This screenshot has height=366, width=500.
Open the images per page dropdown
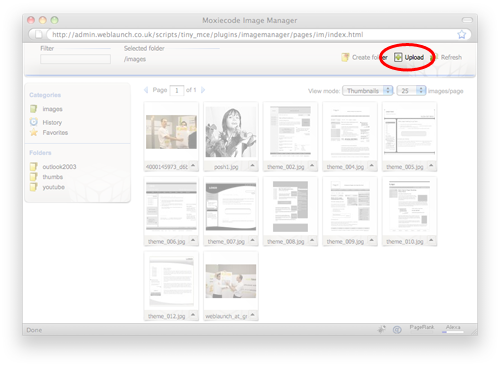(411, 91)
